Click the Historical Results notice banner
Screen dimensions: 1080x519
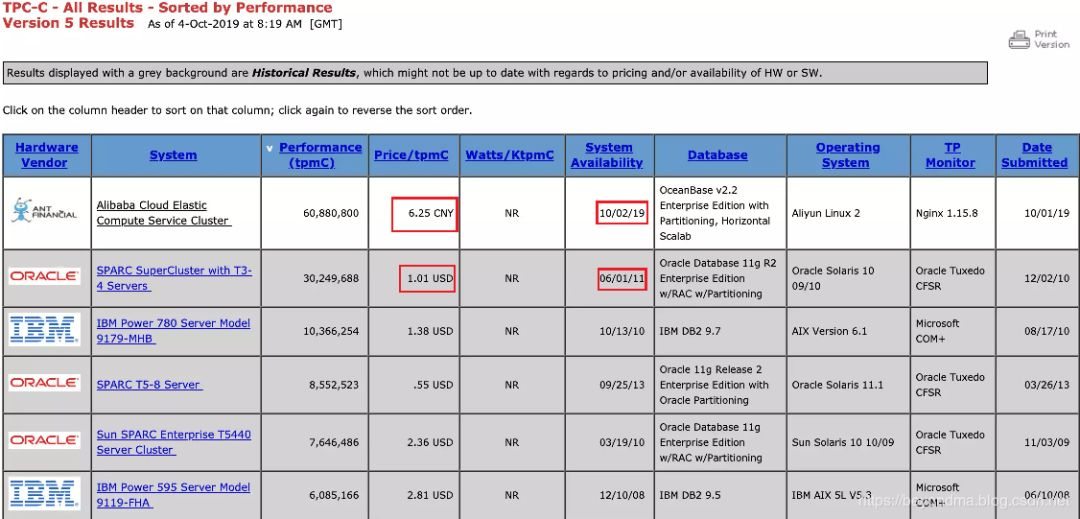[495, 73]
